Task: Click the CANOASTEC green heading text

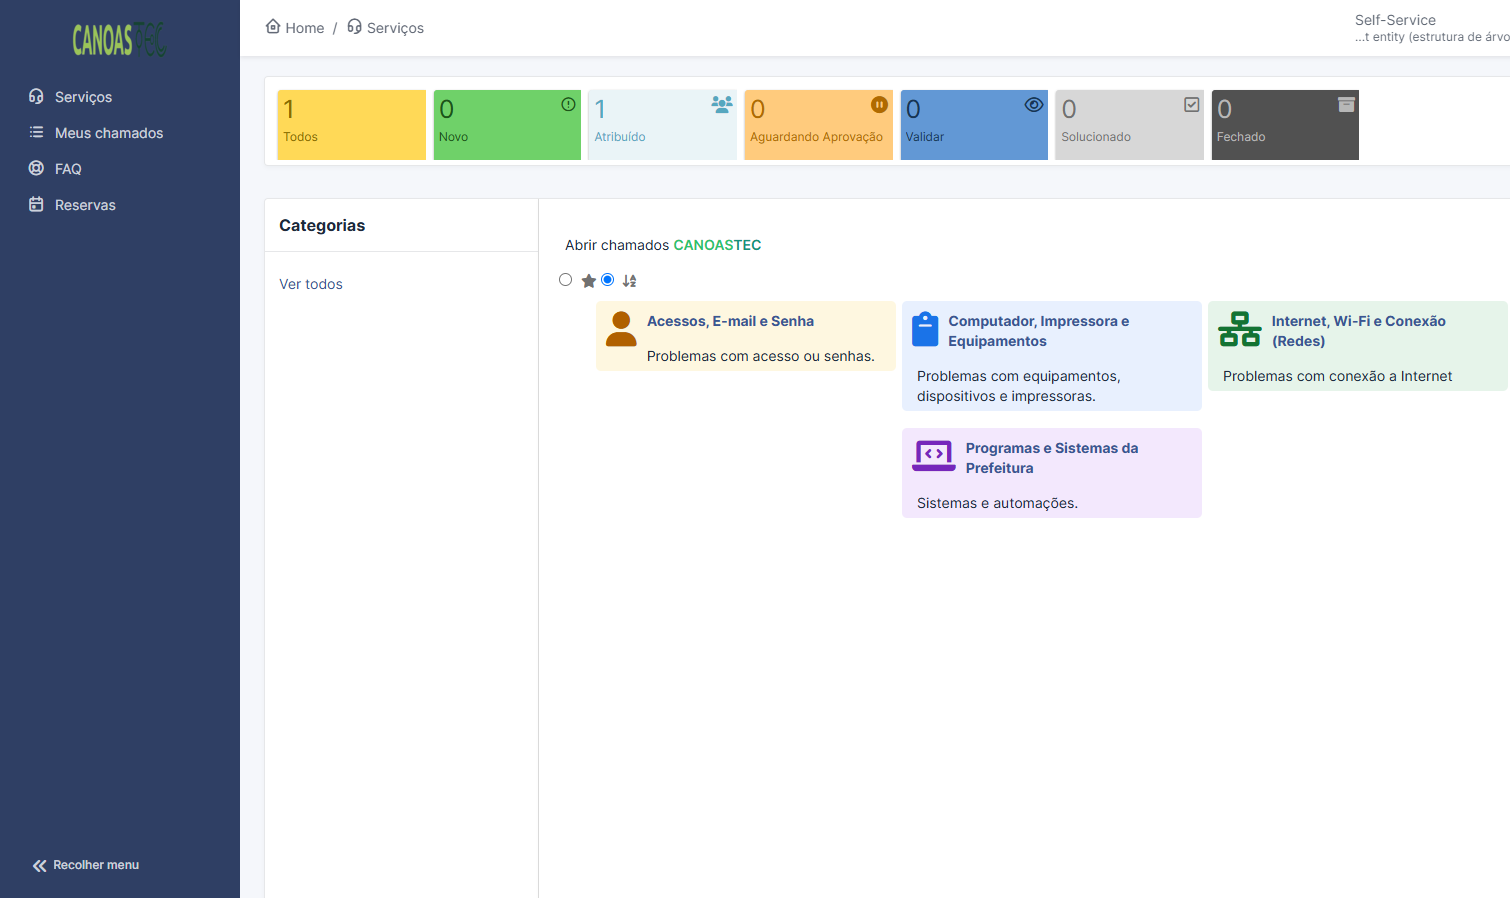Action: tap(717, 245)
